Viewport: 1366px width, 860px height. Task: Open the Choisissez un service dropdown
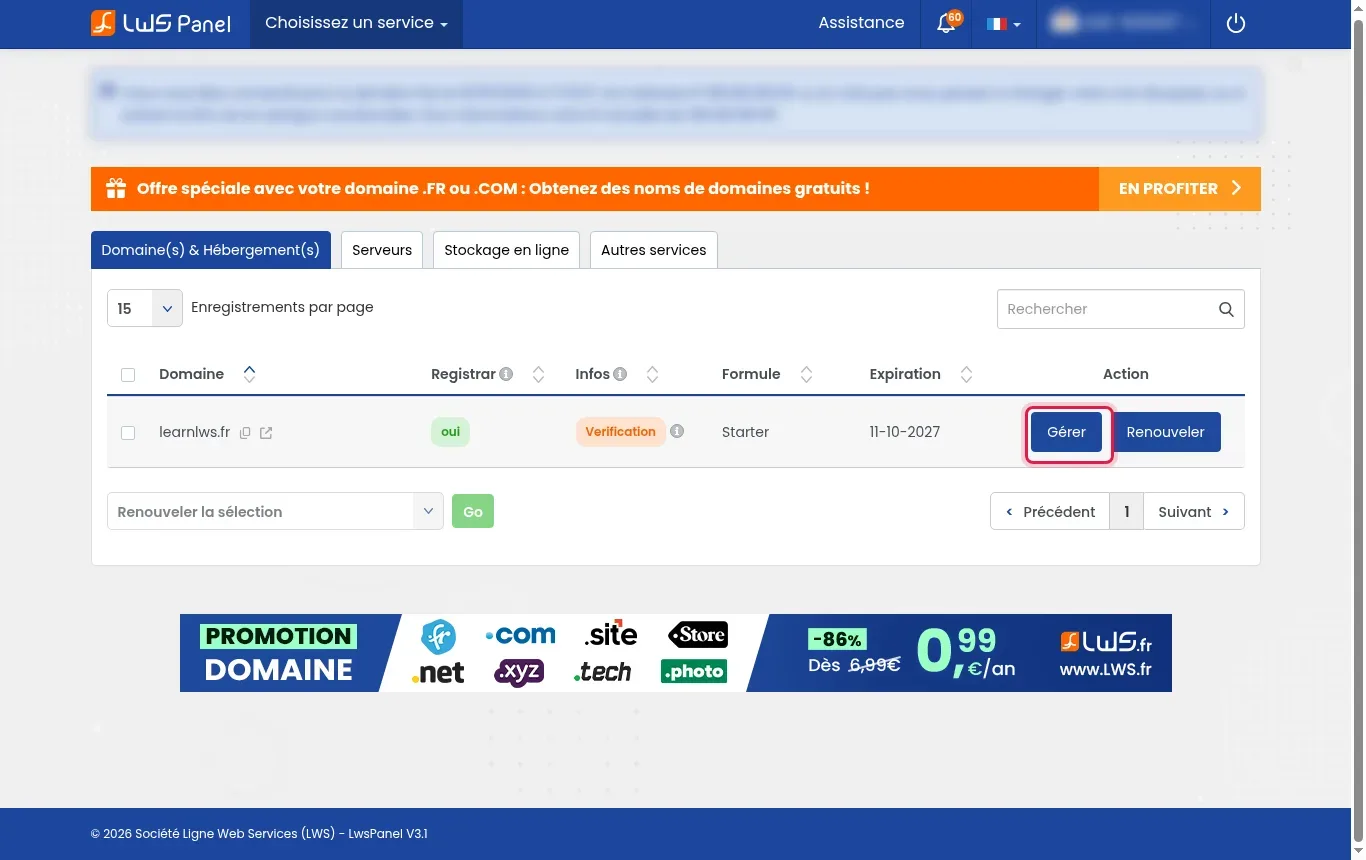356,23
